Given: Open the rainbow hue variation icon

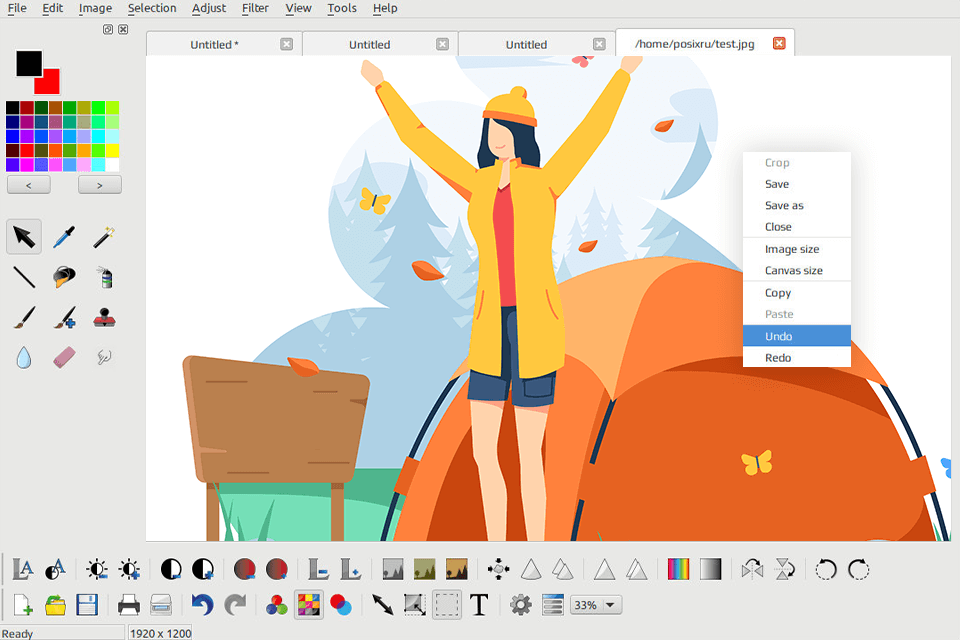Looking at the screenshot, I should (678, 570).
